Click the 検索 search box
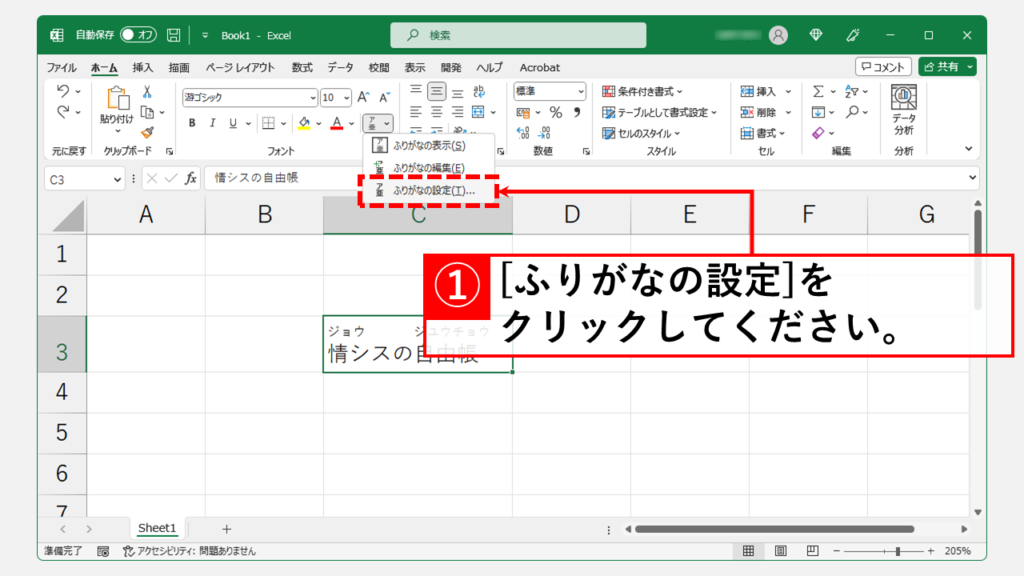 518,35
